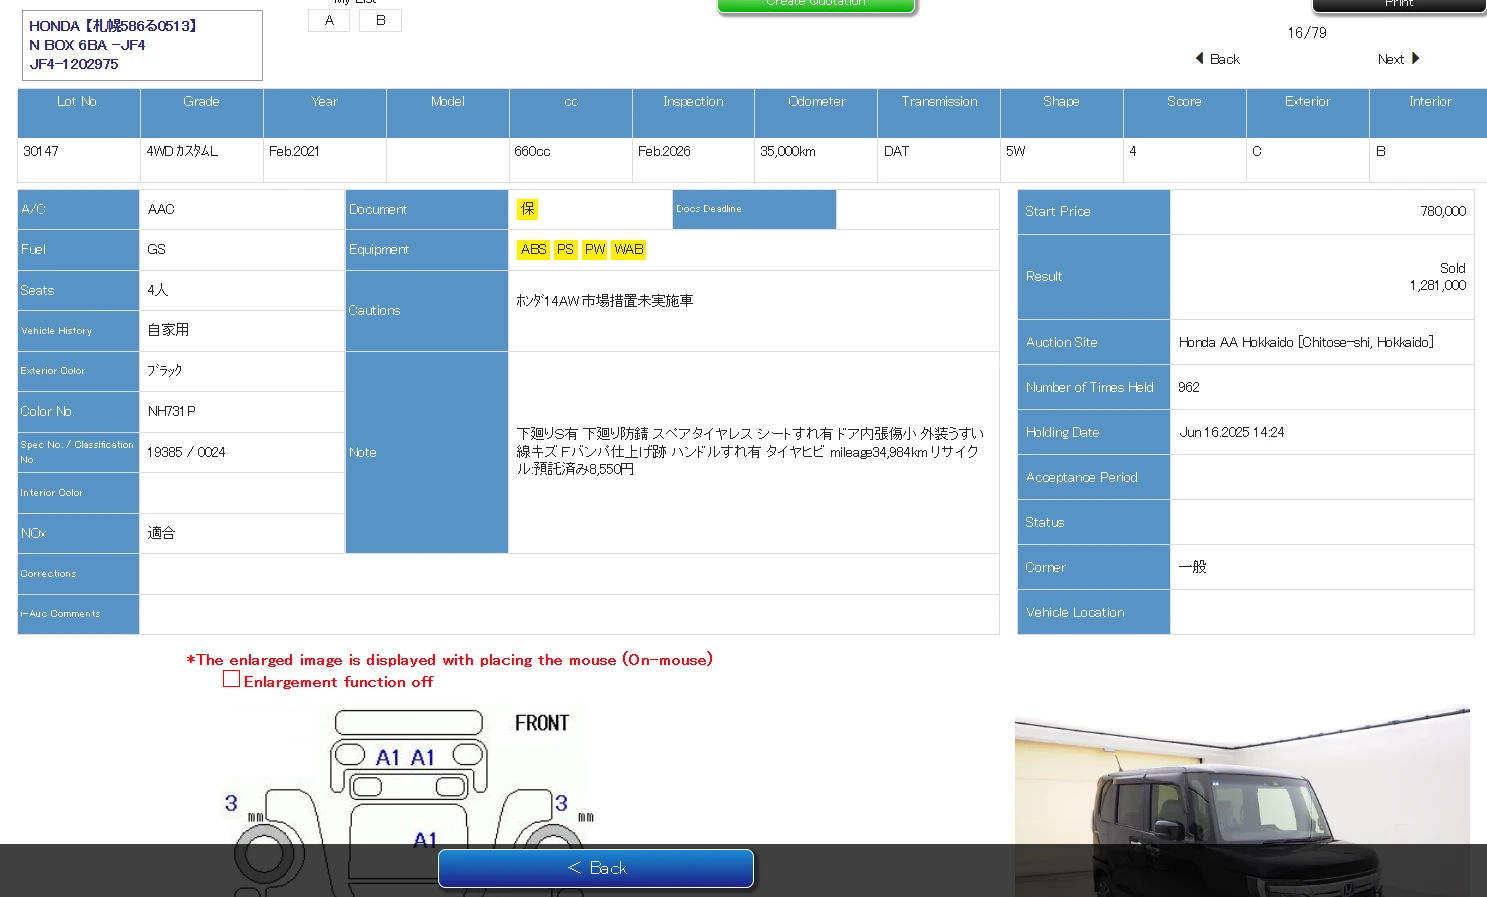Click the yellow PS equipment badge

pyautogui.click(x=565, y=250)
